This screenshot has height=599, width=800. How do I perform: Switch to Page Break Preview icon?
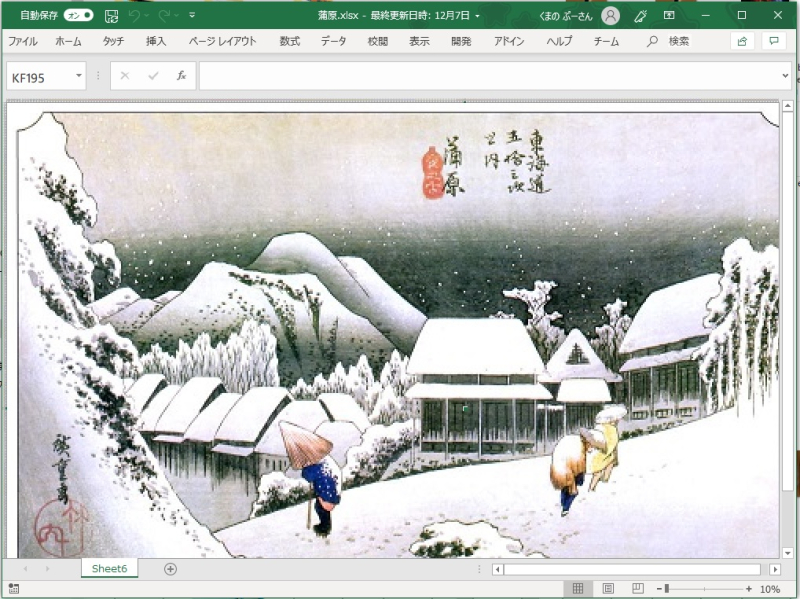(x=638, y=588)
